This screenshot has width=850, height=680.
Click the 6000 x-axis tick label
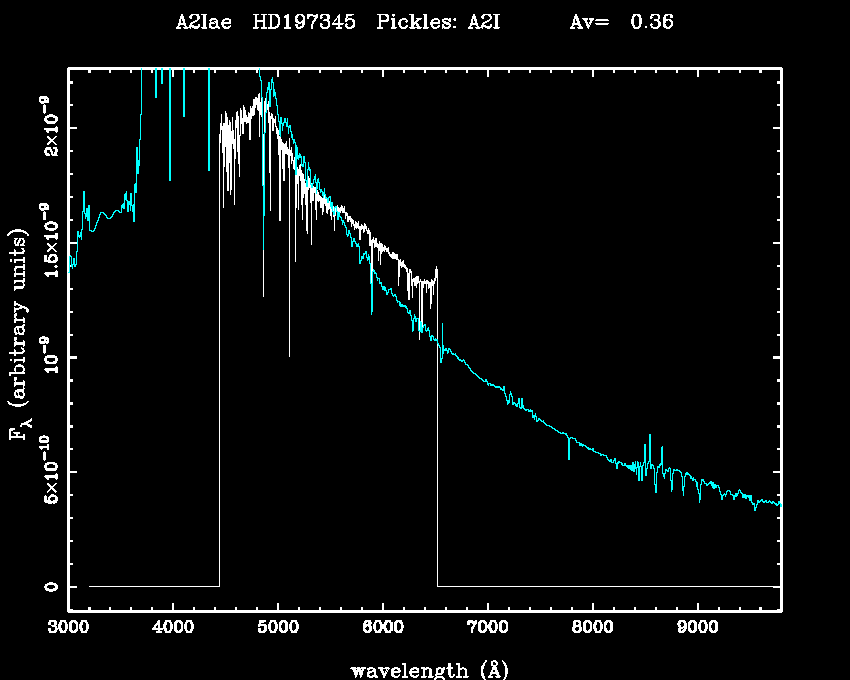pos(382,629)
